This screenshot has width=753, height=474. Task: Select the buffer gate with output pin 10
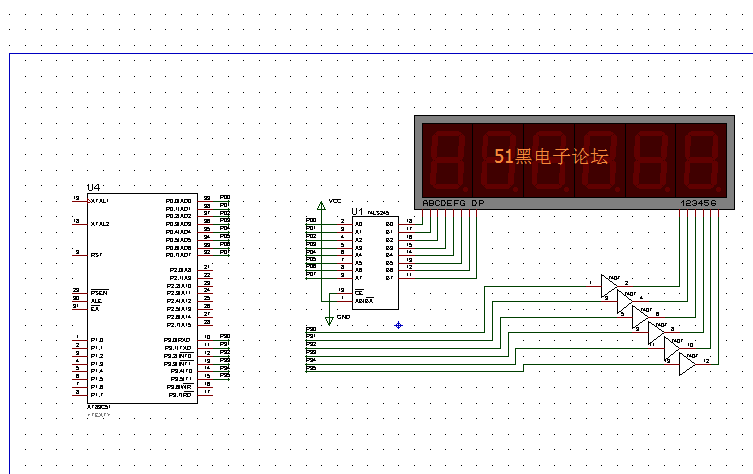(x=672, y=349)
